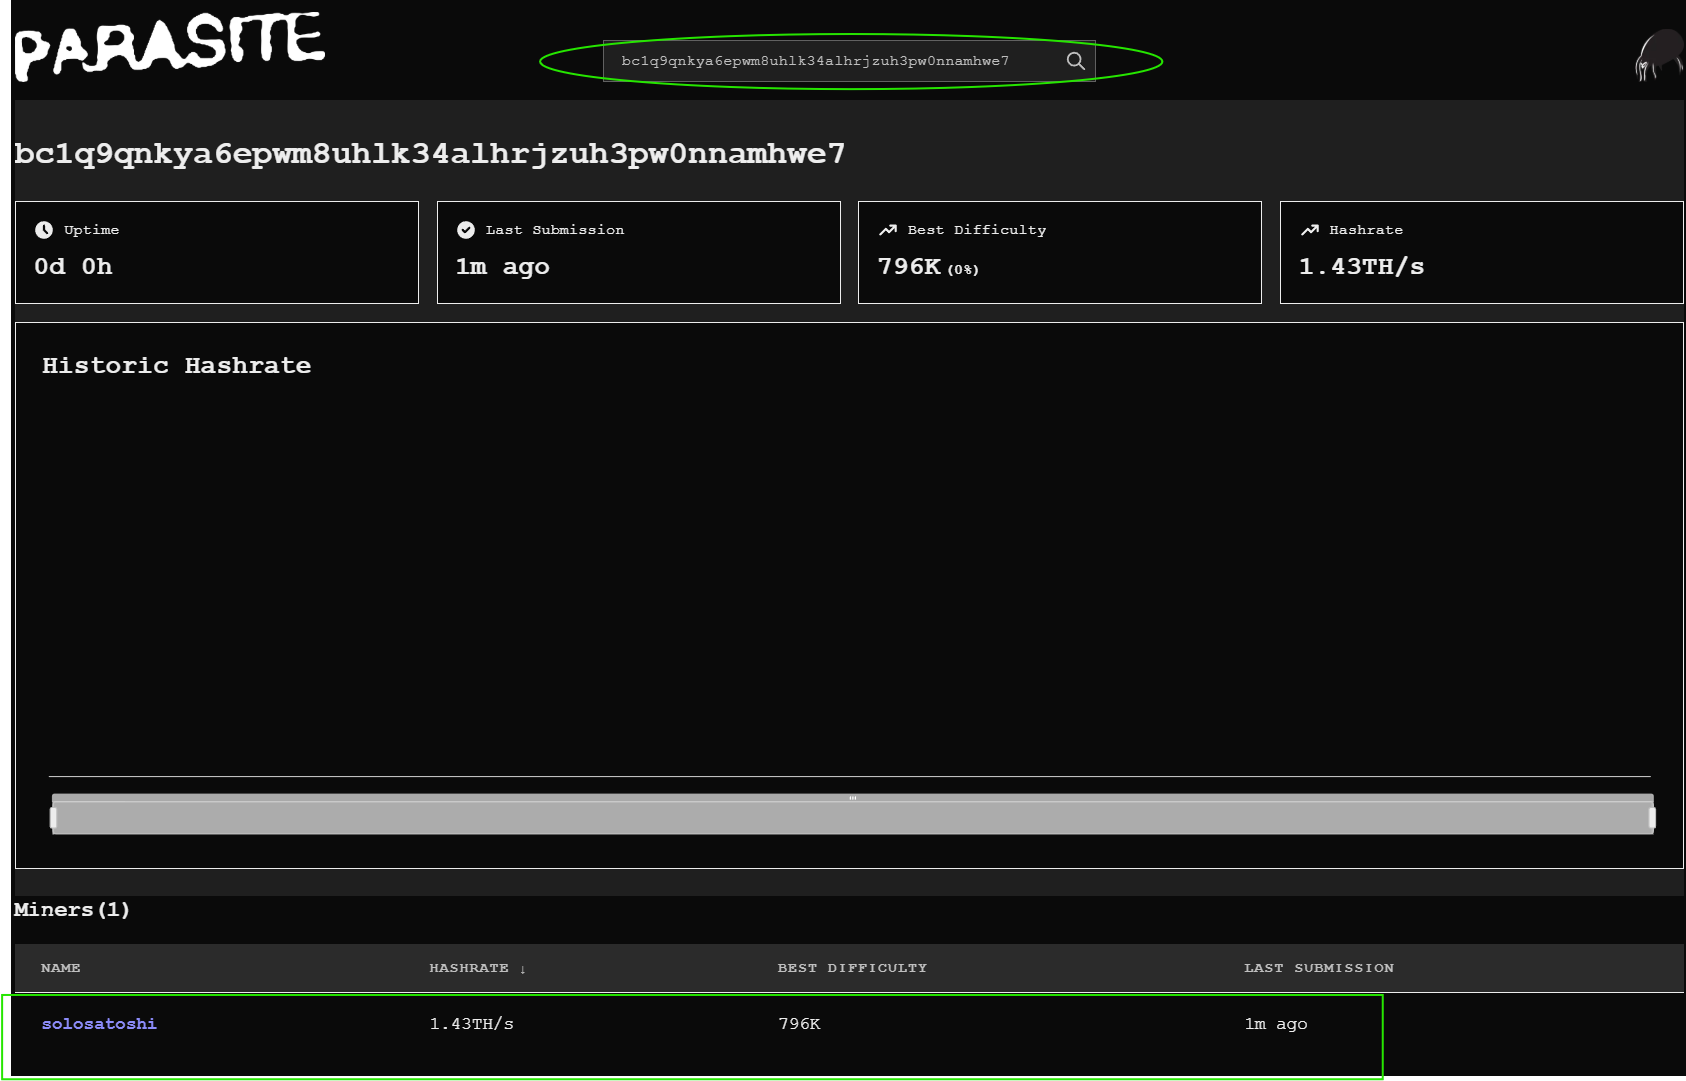Click the clock icon on the Uptime card
Image resolution: width=1686 pixels, height=1081 pixels.
click(44, 229)
